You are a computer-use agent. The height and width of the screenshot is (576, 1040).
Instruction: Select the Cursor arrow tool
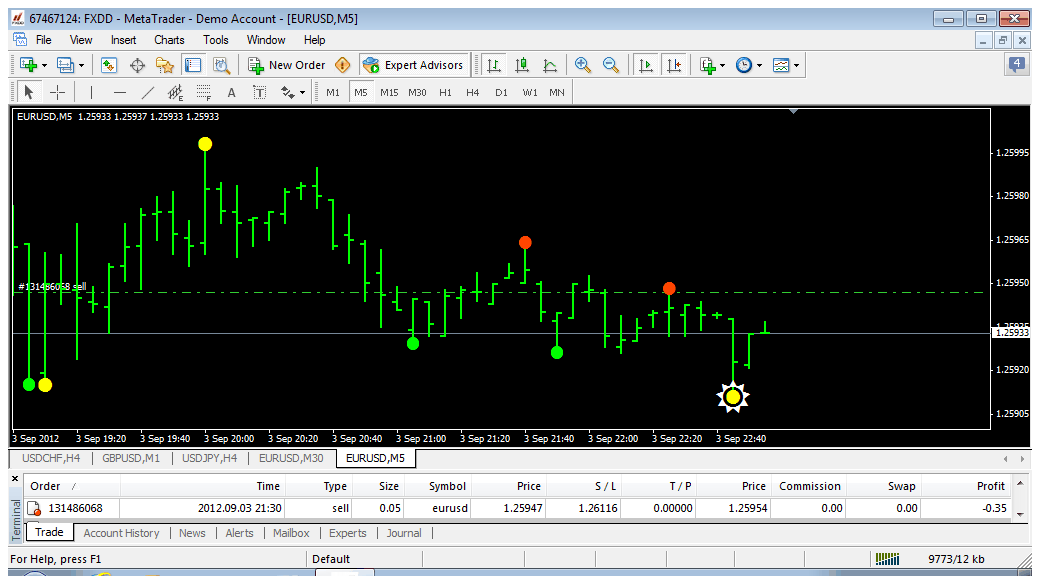[x=29, y=92]
